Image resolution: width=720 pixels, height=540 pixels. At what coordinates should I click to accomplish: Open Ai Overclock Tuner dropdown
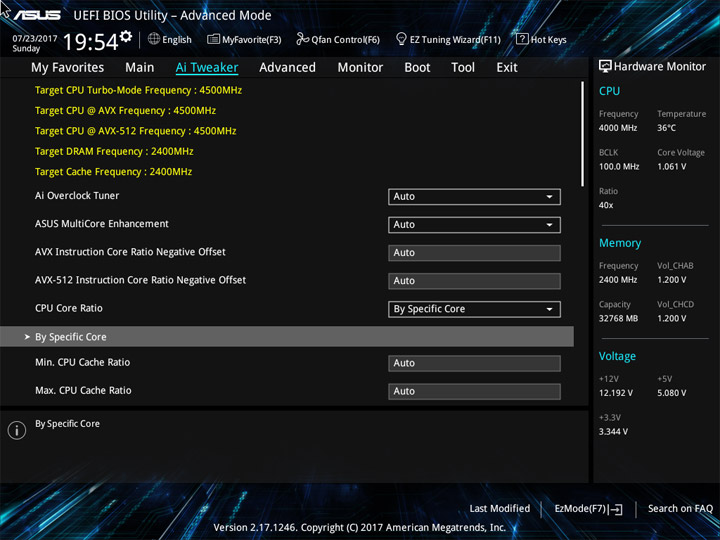[x=474, y=197]
